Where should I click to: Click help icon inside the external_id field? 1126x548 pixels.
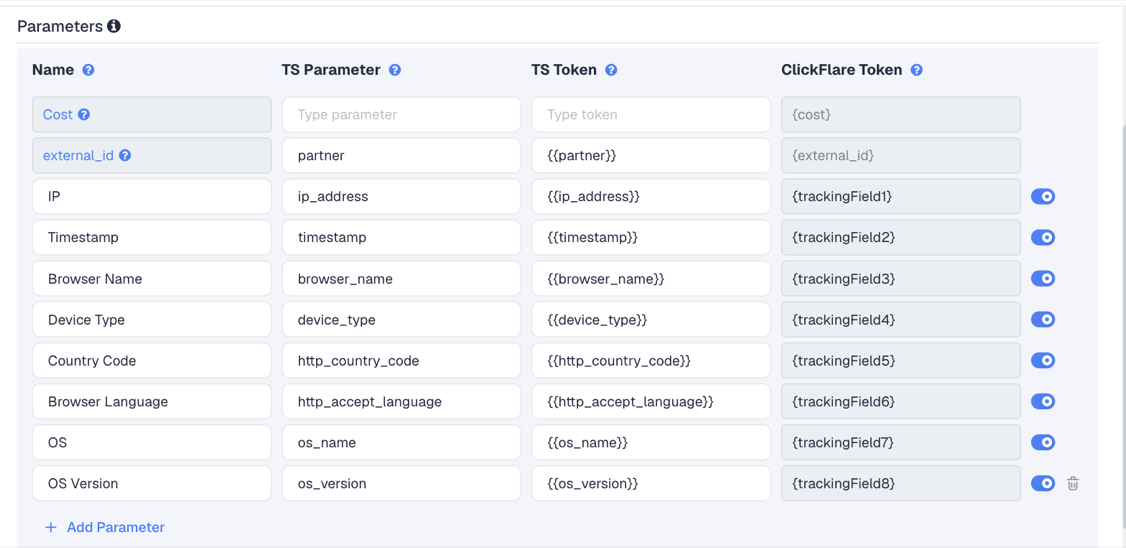[125, 155]
